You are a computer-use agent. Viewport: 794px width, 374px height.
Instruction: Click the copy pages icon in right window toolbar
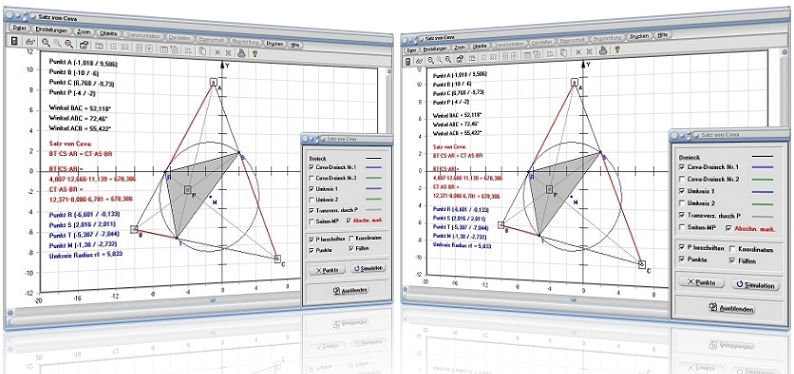563,52
